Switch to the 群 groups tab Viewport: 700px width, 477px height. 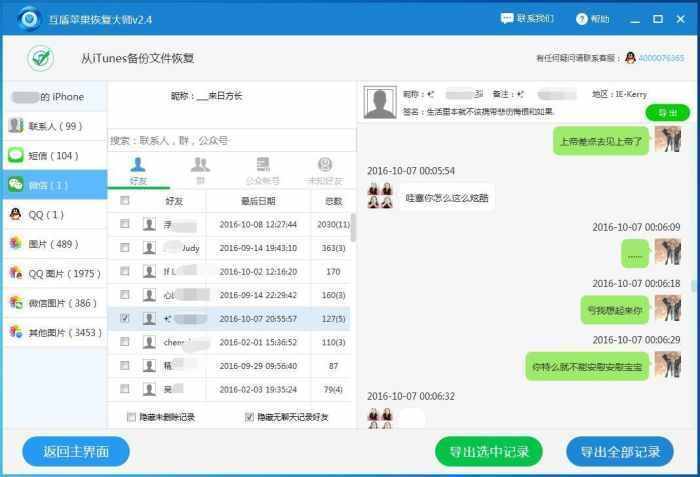tap(200, 171)
